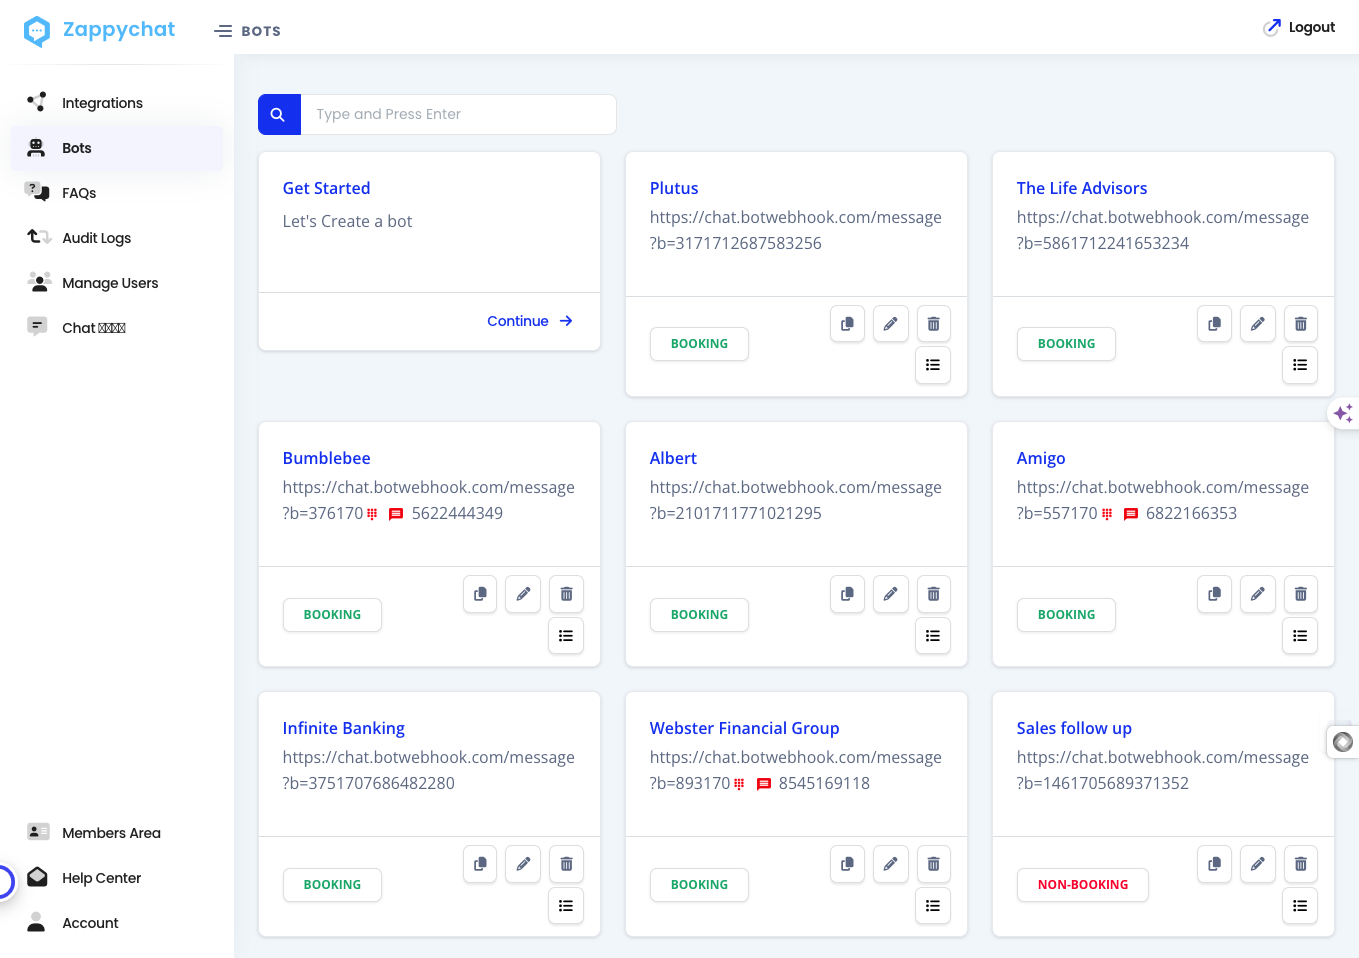Screen dimensions: 1359x958
Task: Copy the Webster Financial Group bot
Action: [847, 864]
